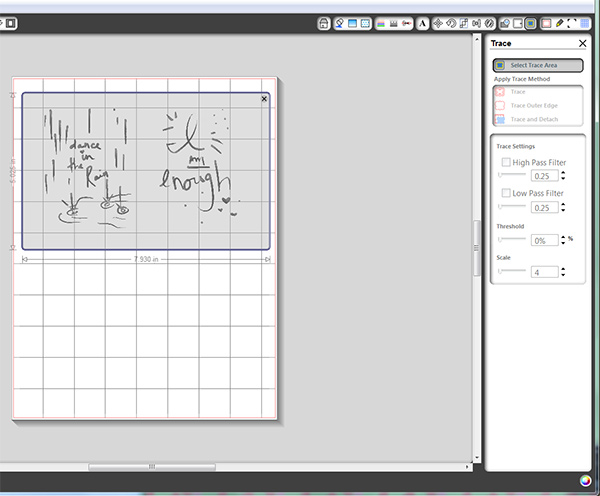Increase High Pass Filter value with stepper
Viewport: 600px width, 496px height.
[x=563, y=173]
